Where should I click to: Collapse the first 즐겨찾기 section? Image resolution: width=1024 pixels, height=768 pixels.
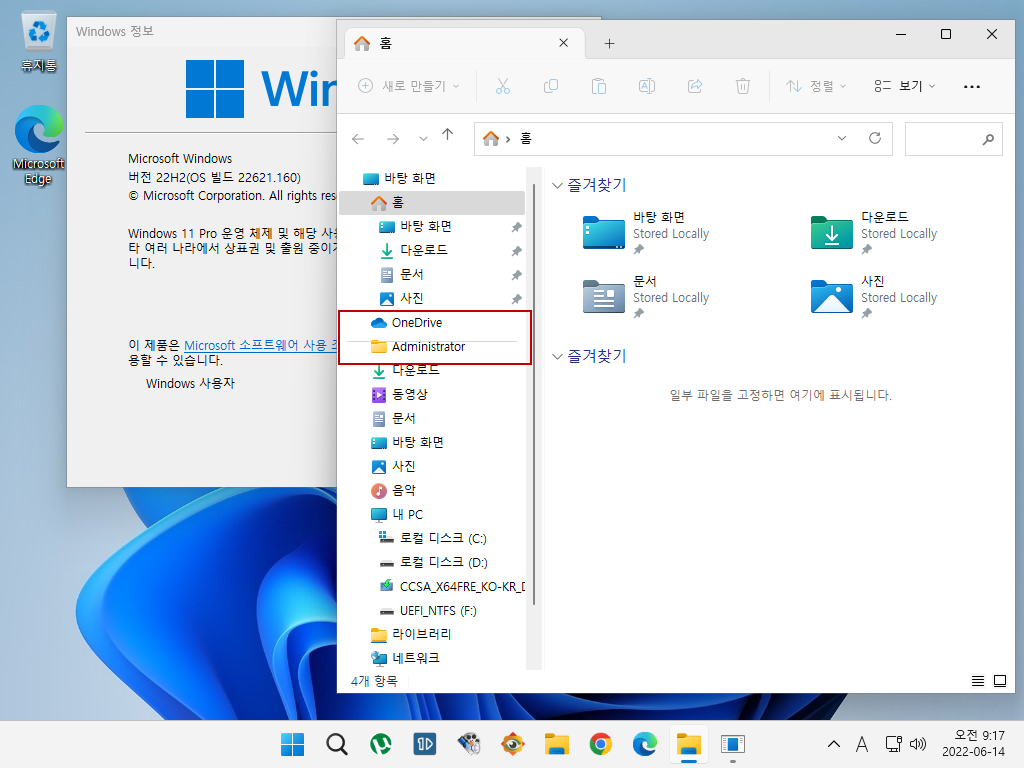[x=557, y=185]
